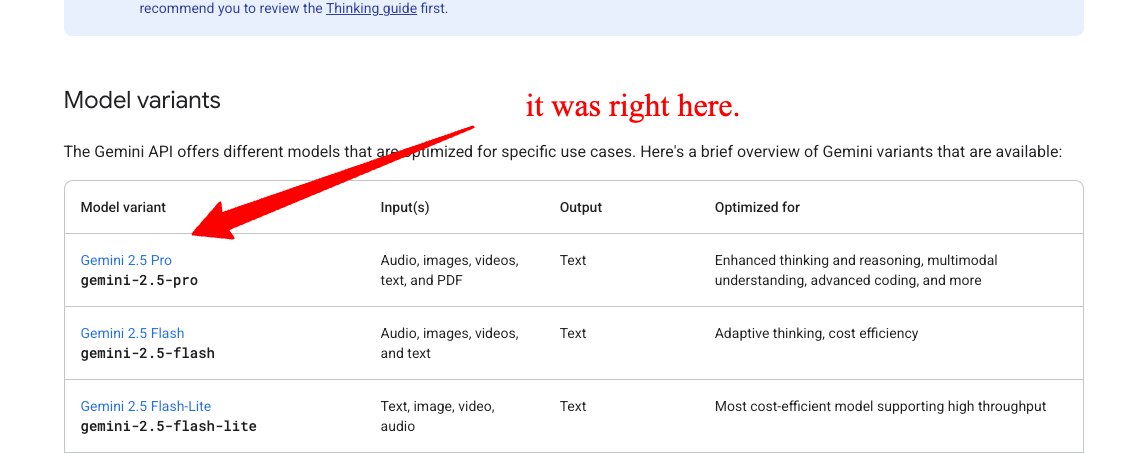
Task: Click the Model variant column header
Action: pyautogui.click(x=123, y=207)
